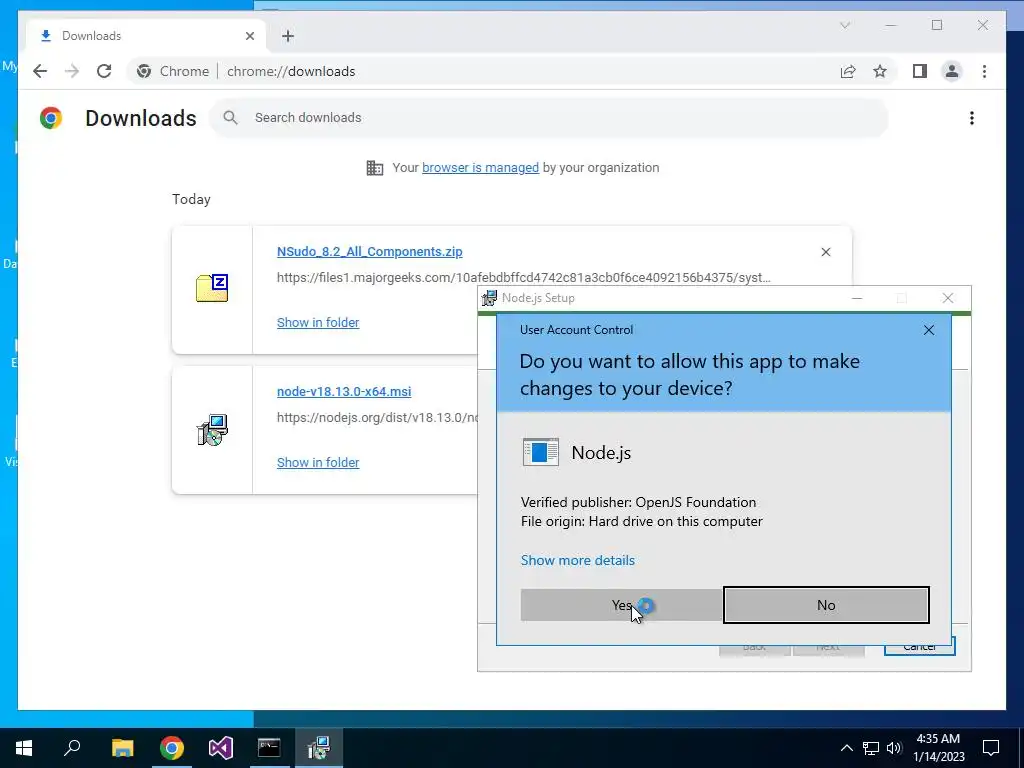Toggle Chrome side panel
The height and width of the screenshot is (768, 1024).
[920, 71]
